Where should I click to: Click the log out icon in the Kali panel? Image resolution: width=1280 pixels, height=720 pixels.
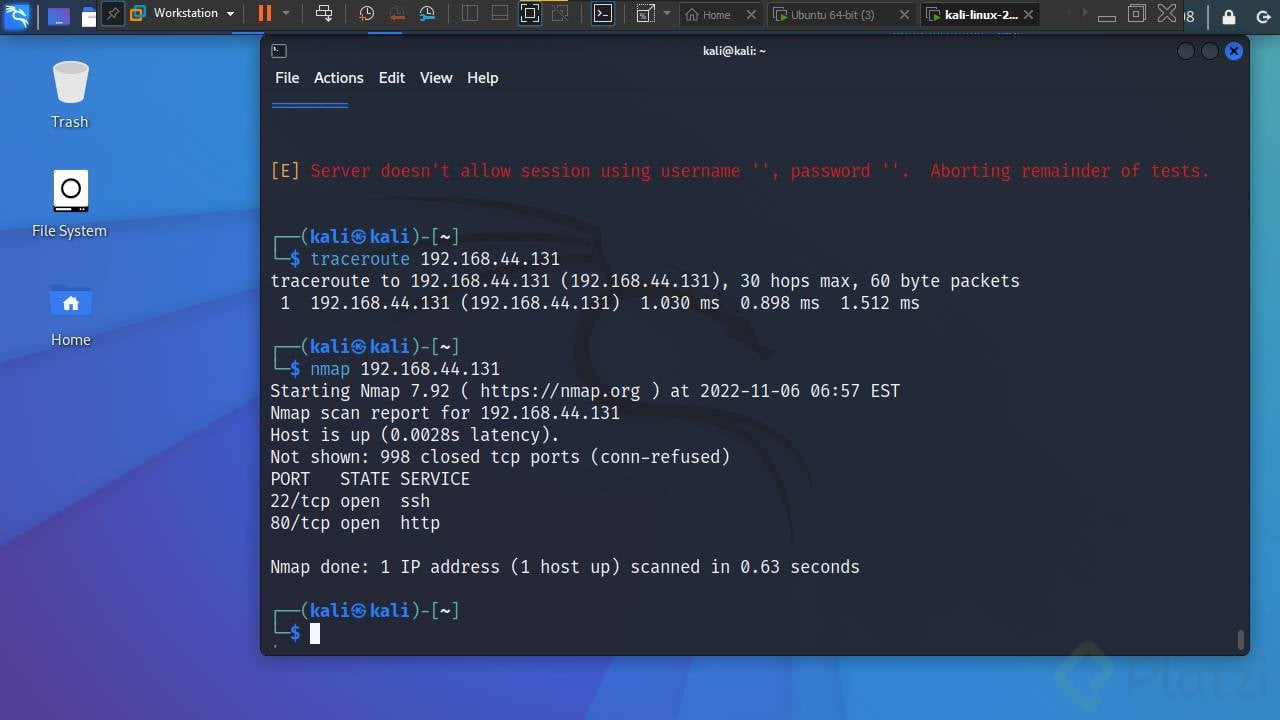1263,16
